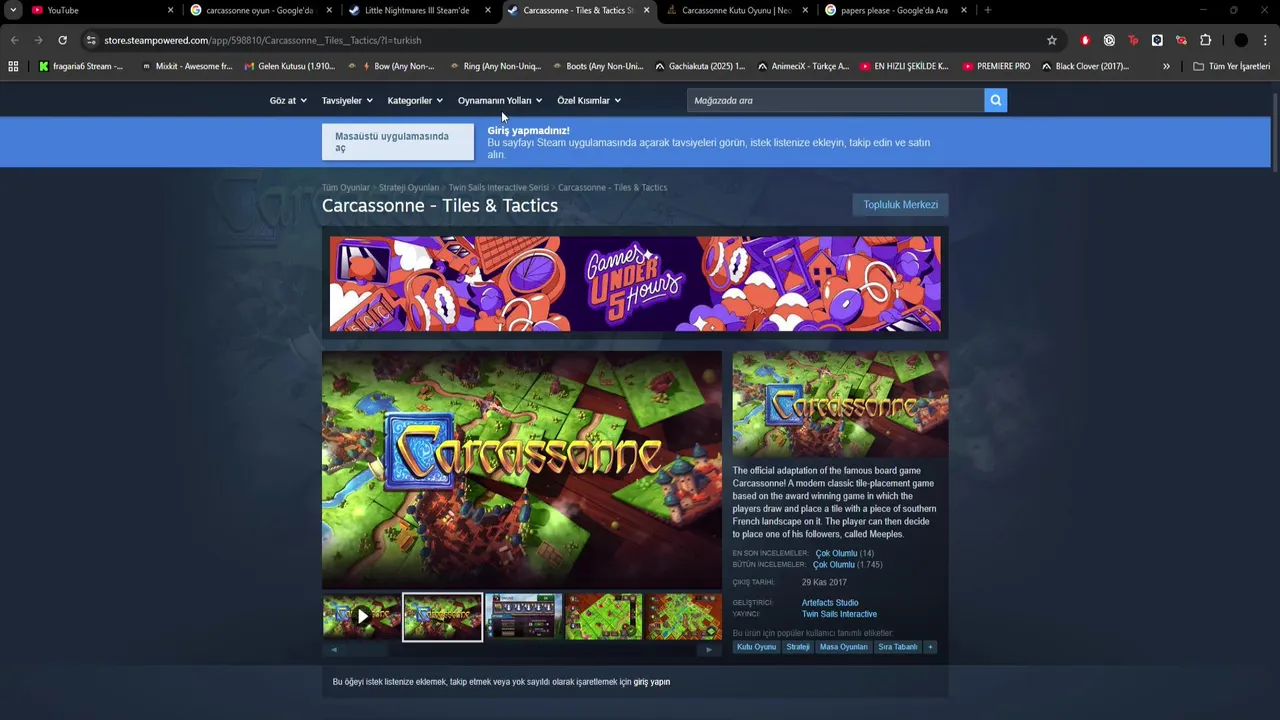Open the Artefacts Studio developer link
1280x720 pixels.
click(x=830, y=603)
